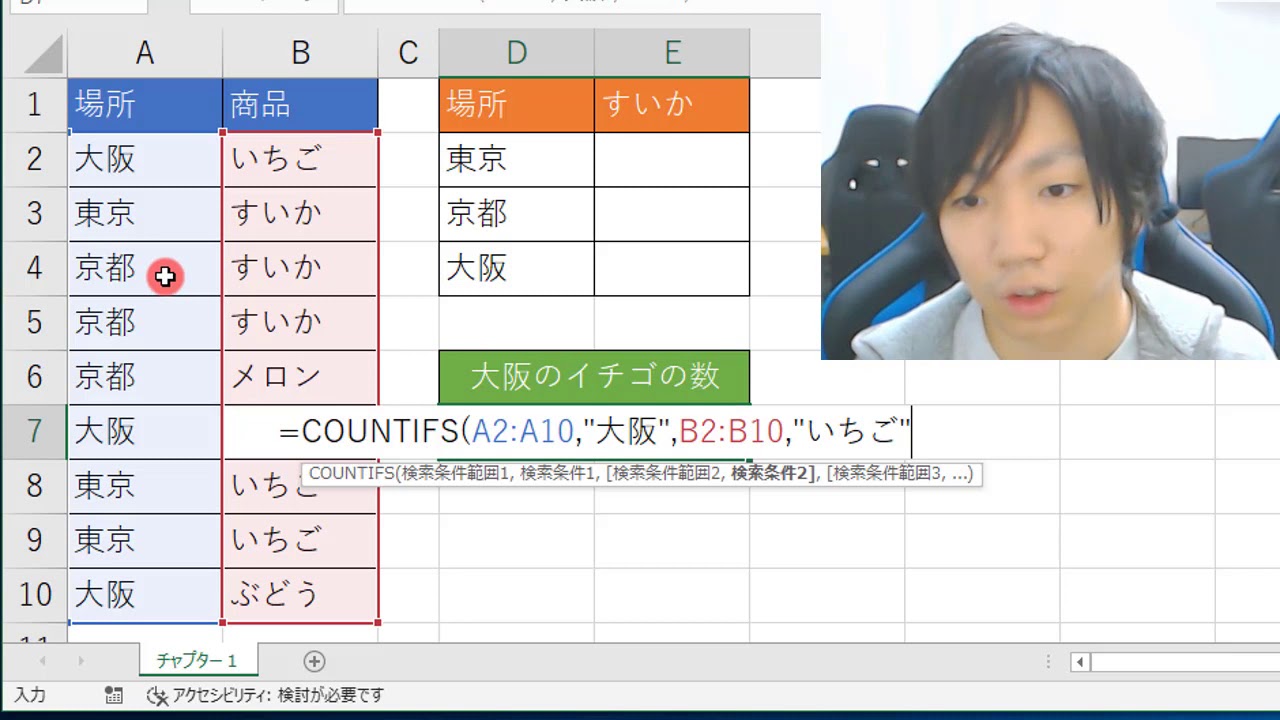This screenshot has height=720, width=1280.
Task: Select row 9 header
Action: pyautogui.click(x=34, y=541)
